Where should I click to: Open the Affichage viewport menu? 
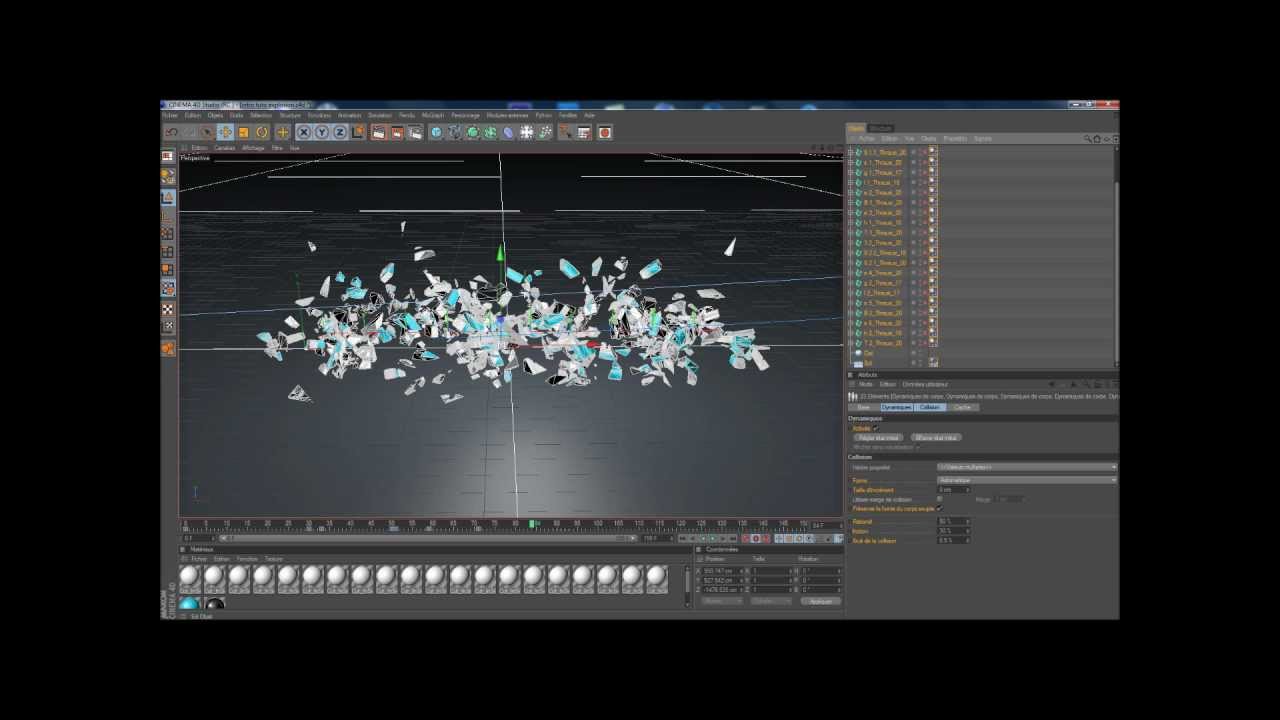tap(253, 148)
